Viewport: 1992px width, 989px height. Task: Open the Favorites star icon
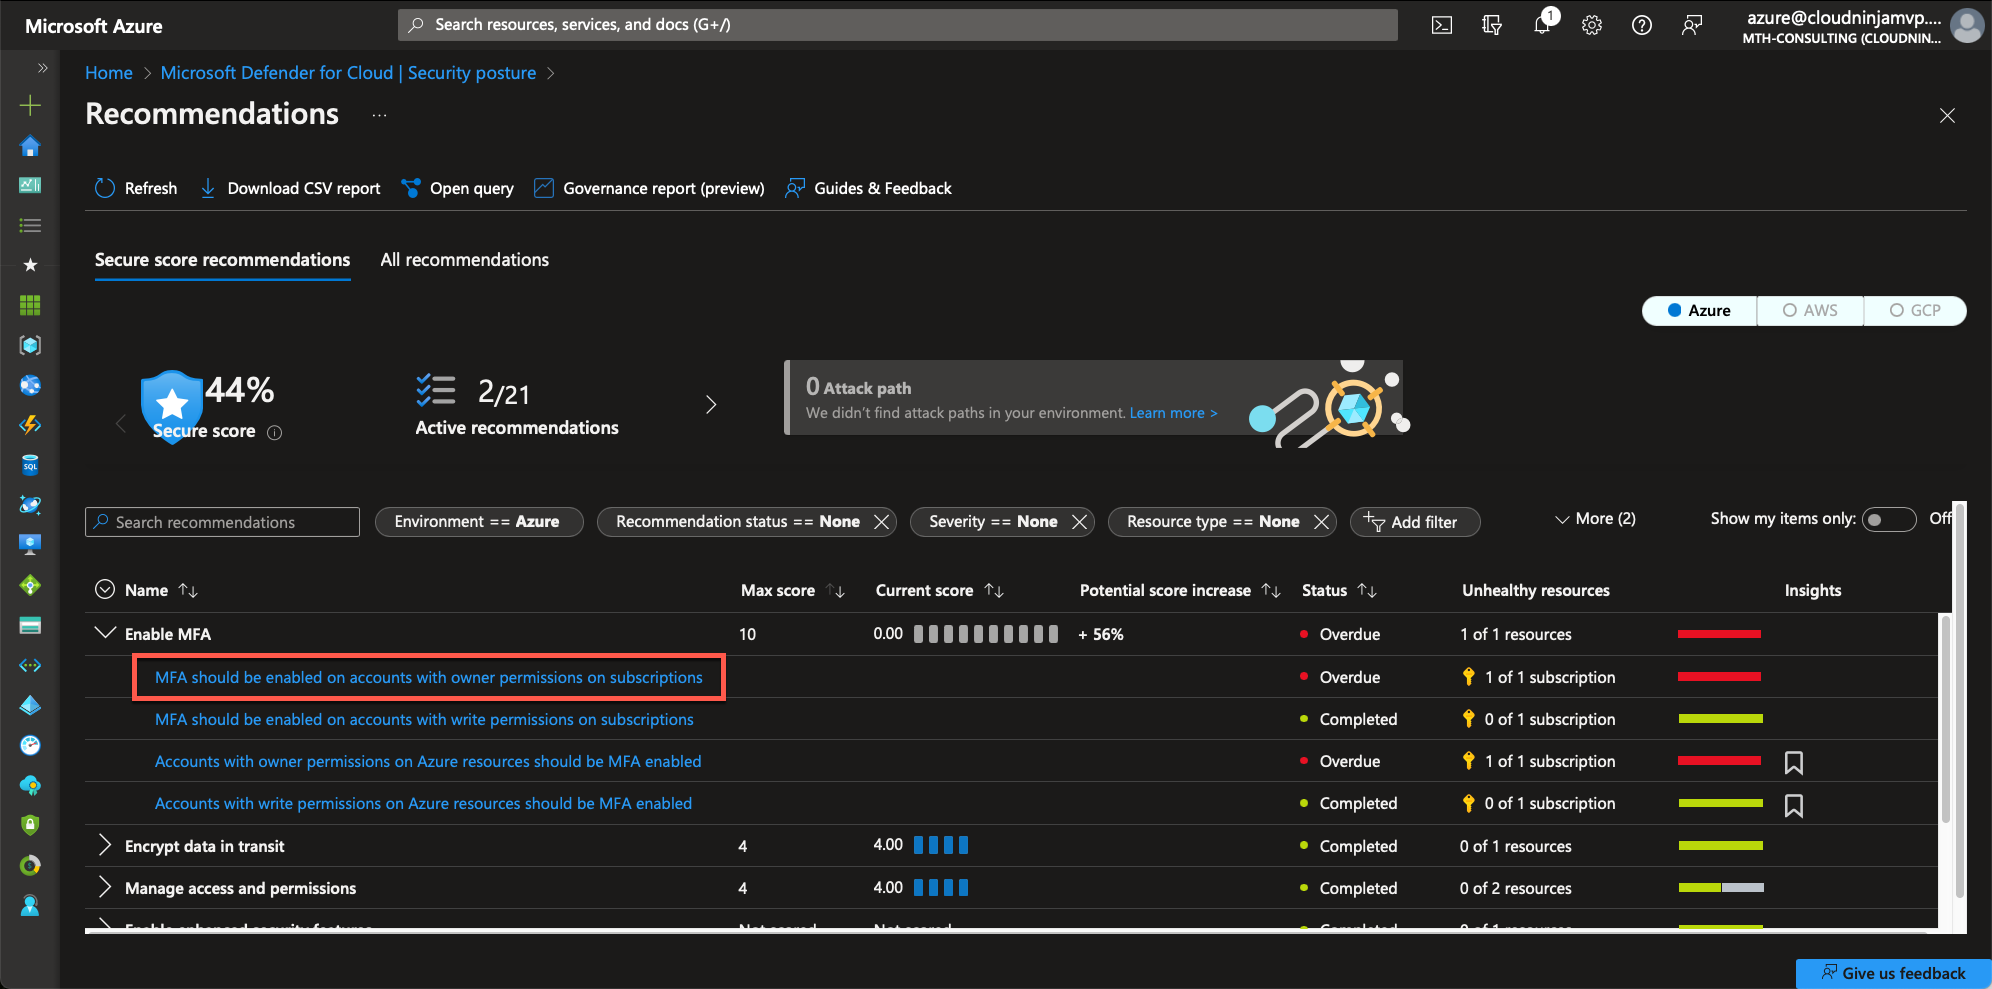coord(30,265)
